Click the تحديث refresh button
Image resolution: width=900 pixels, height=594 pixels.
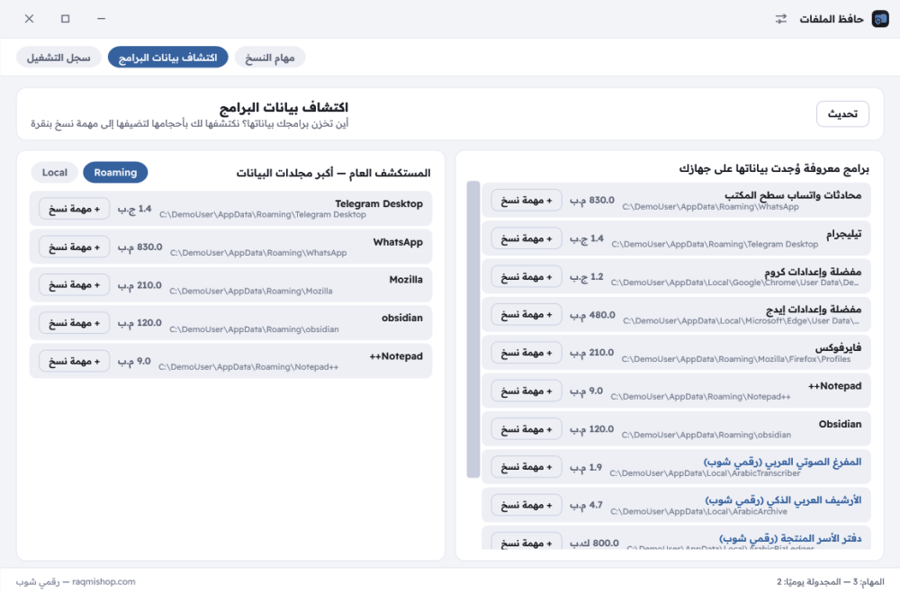842,114
